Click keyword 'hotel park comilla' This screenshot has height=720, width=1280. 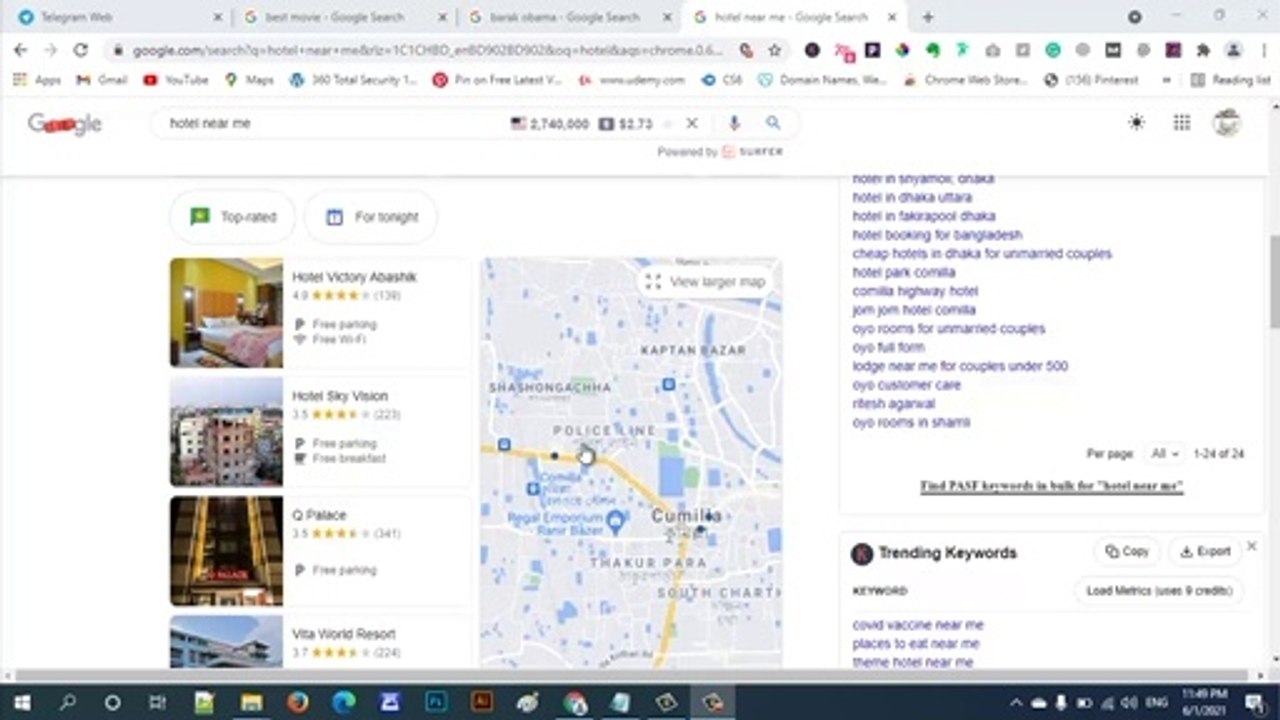pos(903,272)
